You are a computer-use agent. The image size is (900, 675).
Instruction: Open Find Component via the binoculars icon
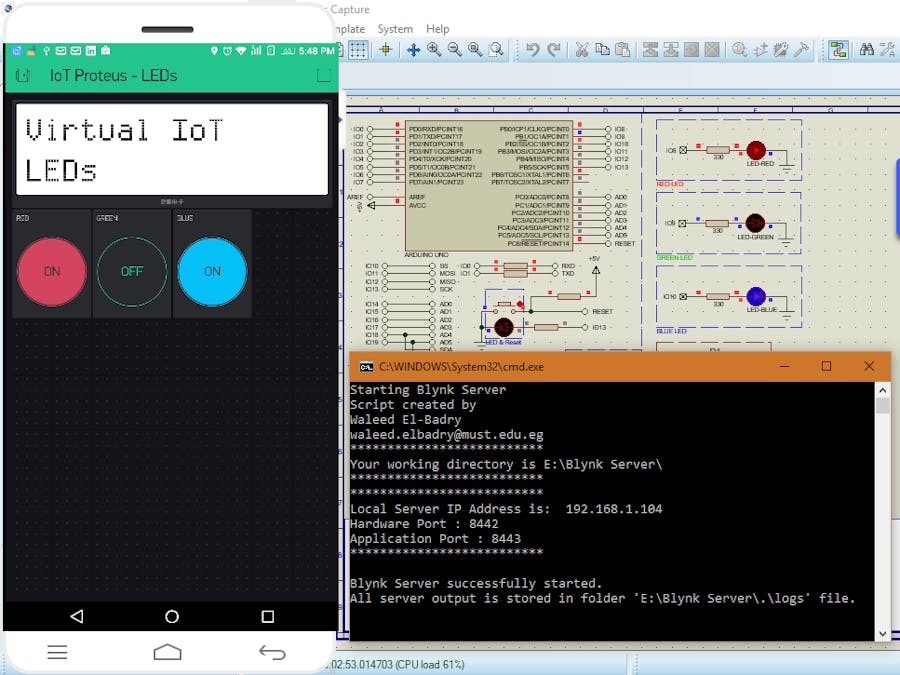point(866,49)
